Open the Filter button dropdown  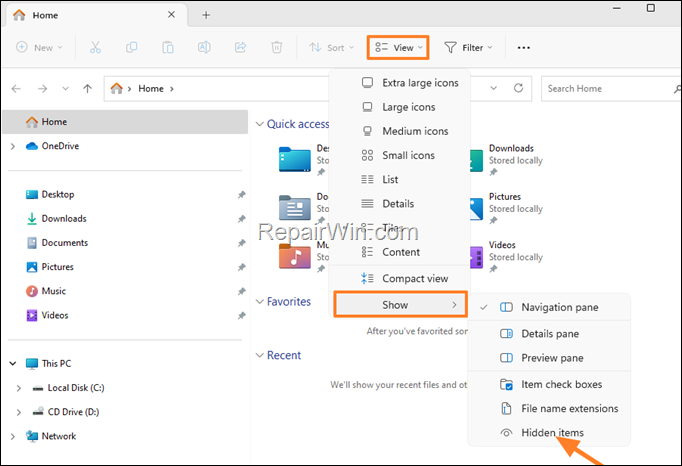pyautogui.click(x=469, y=47)
